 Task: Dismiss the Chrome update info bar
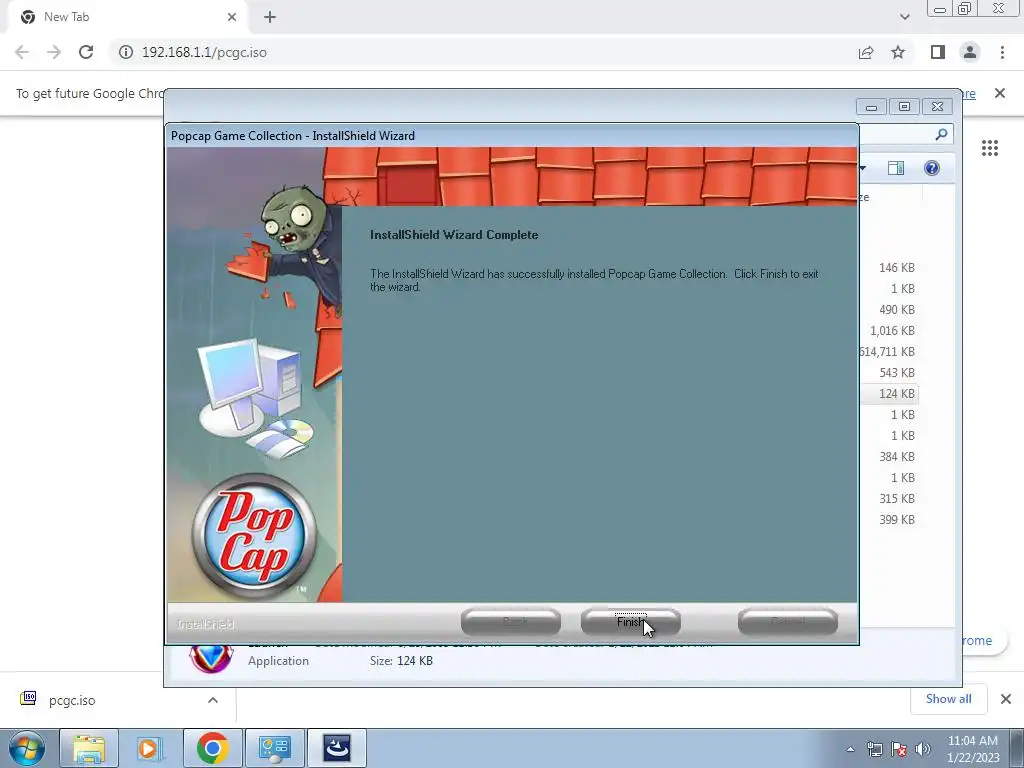999,93
